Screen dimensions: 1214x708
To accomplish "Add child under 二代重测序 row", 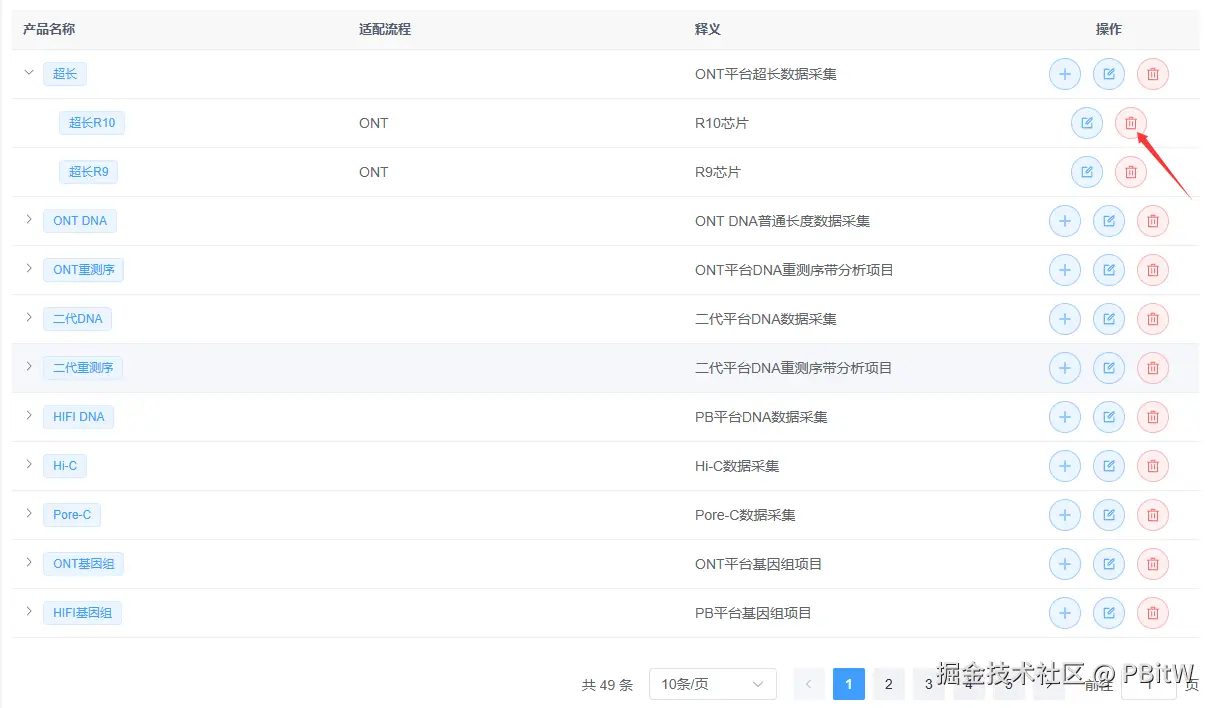I will coord(1065,368).
